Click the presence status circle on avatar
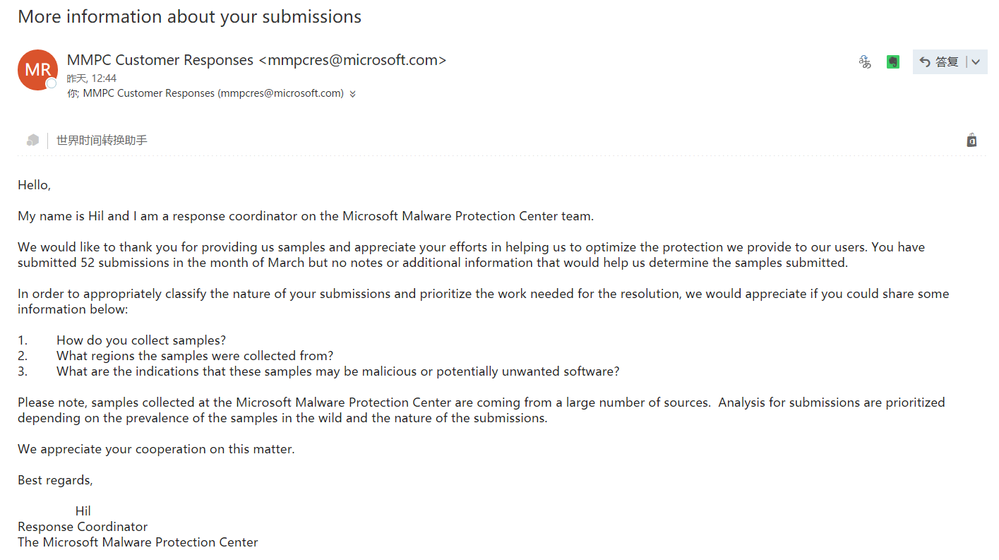This screenshot has width=999, height=560. [51, 84]
